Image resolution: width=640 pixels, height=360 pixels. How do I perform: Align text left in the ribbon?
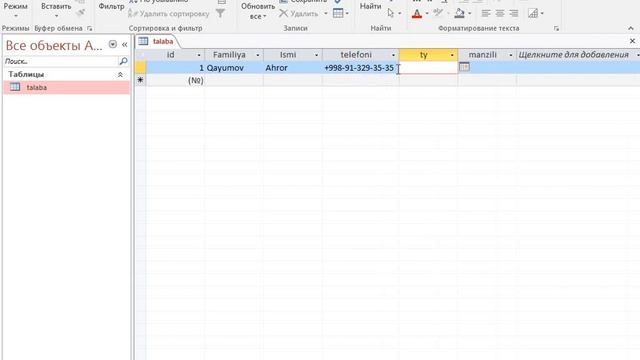tap(486, 13)
